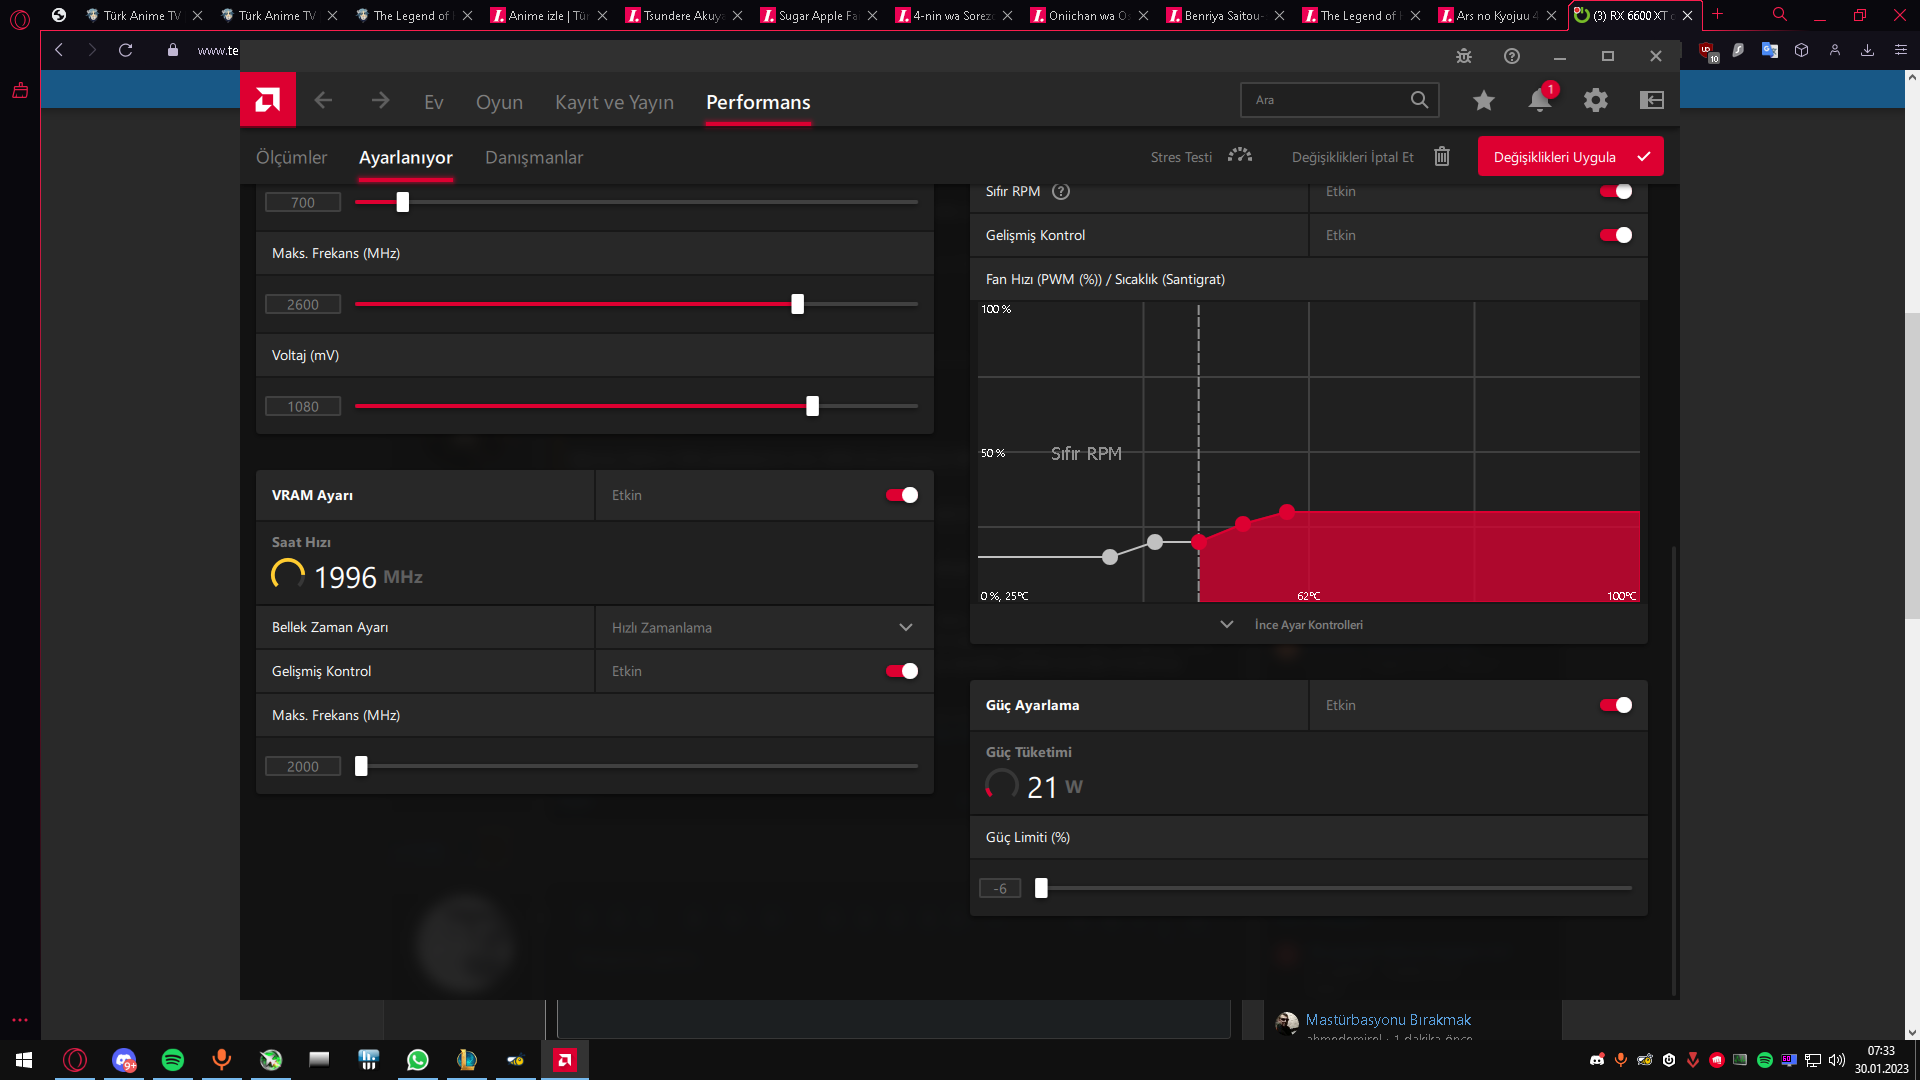Click the Ara search field
The height and width of the screenshot is (1080, 1920).
[x=1325, y=100]
